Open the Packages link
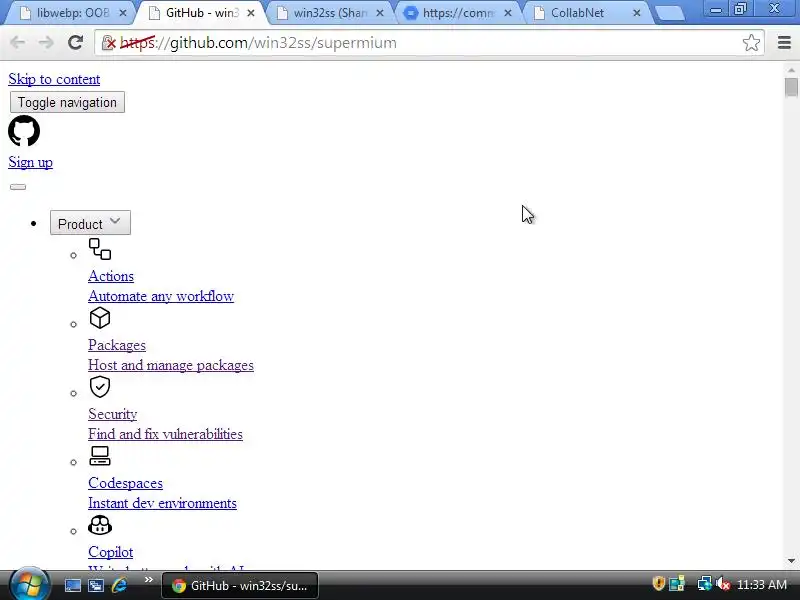Screen dimensions: 800x600 pyautogui.click(x=117, y=345)
